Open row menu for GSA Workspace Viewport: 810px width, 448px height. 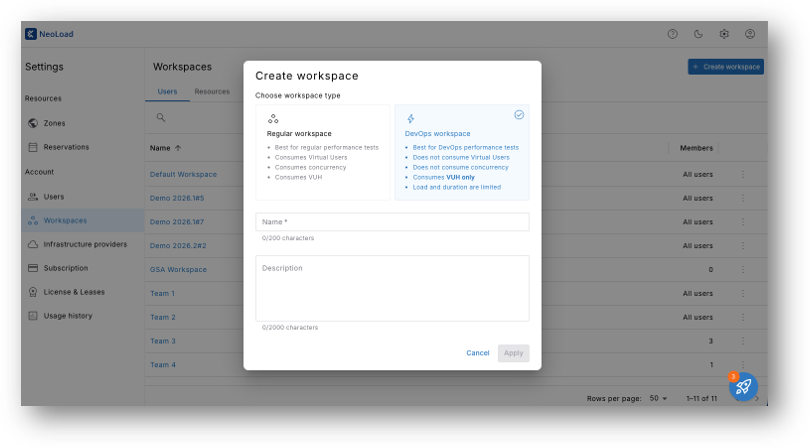(x=743, y=270)
